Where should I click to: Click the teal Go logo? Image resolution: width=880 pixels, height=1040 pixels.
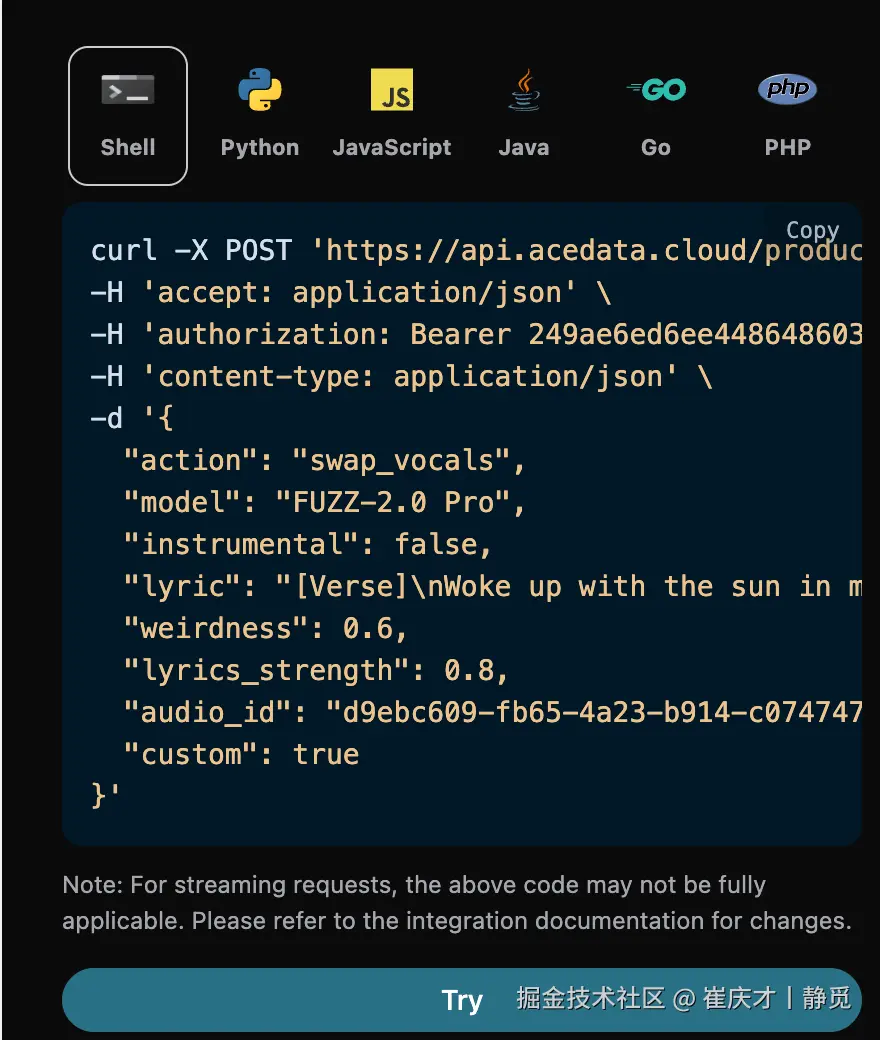656,91
